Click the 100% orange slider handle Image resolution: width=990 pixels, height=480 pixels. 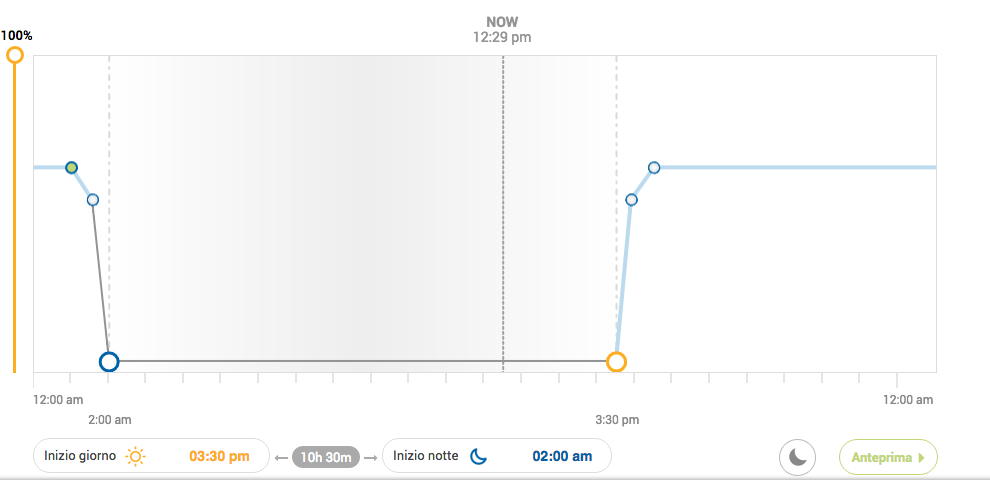[15, 55]
